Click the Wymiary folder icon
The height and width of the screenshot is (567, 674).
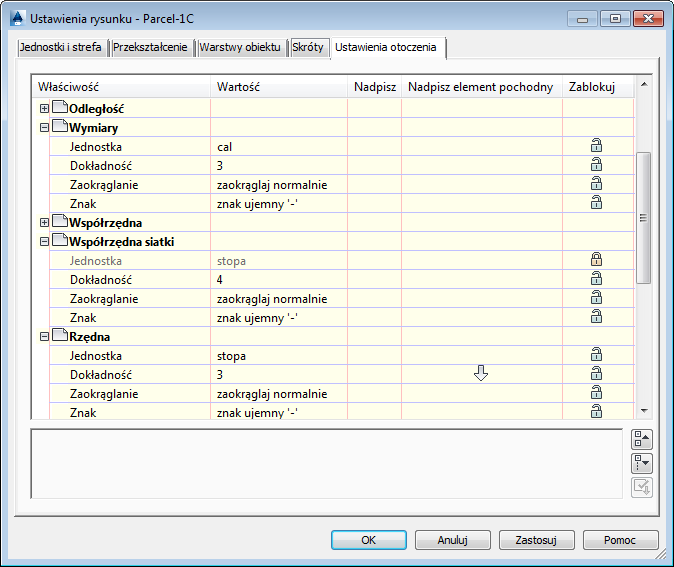(x=60, y=126)
